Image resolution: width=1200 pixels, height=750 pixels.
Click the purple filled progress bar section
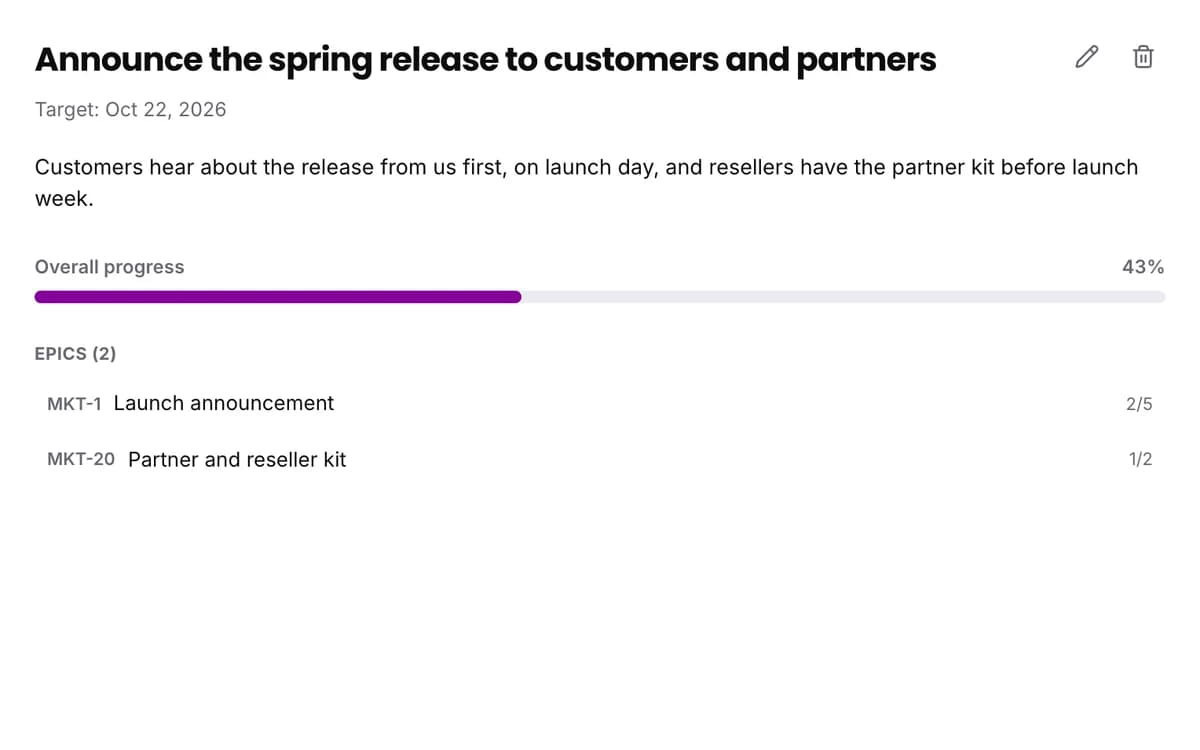(278, 297)
